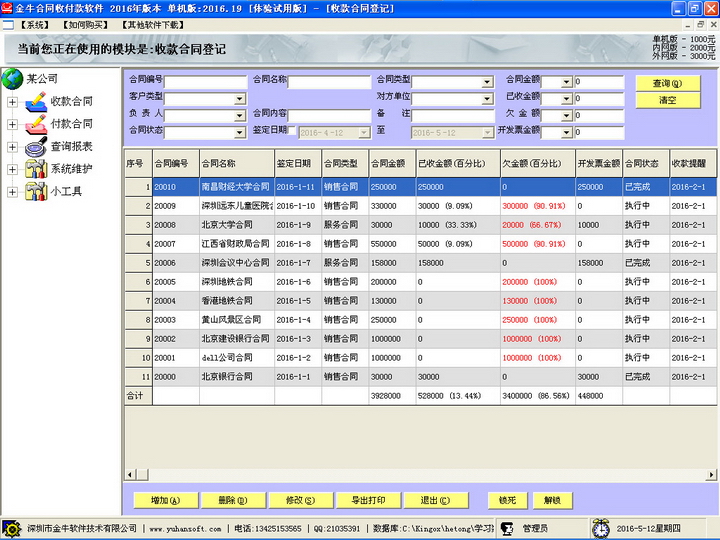Toggle the 签定日期 date filter checkbox
This screenshot has height=540, width=720.
tap(293, 132)
